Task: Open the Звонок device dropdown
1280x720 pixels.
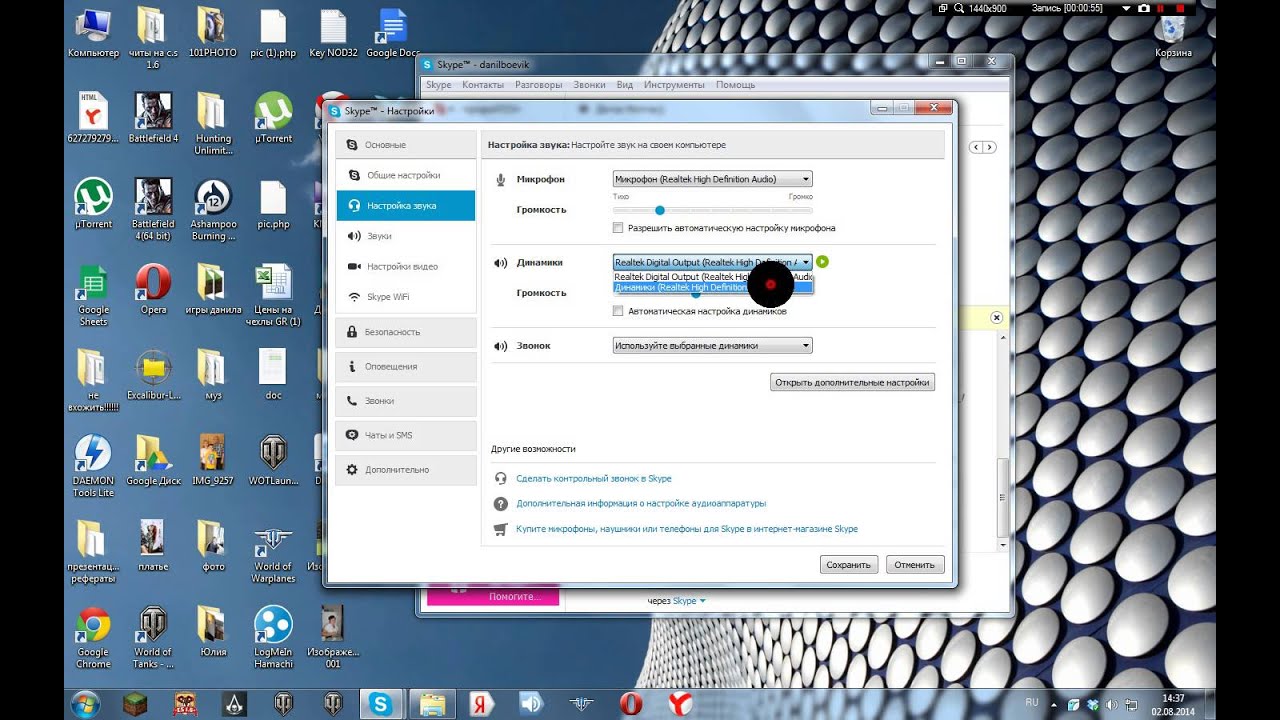Action: pyautogui.click(x=712, y=346)
